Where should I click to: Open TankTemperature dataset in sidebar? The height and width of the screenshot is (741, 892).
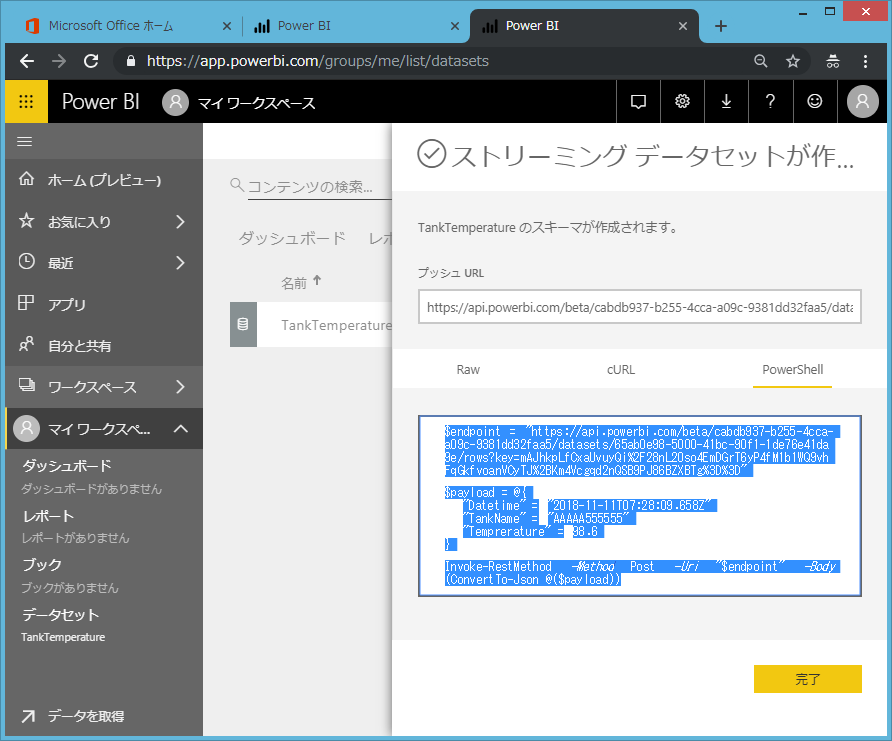tap(63, 637)
